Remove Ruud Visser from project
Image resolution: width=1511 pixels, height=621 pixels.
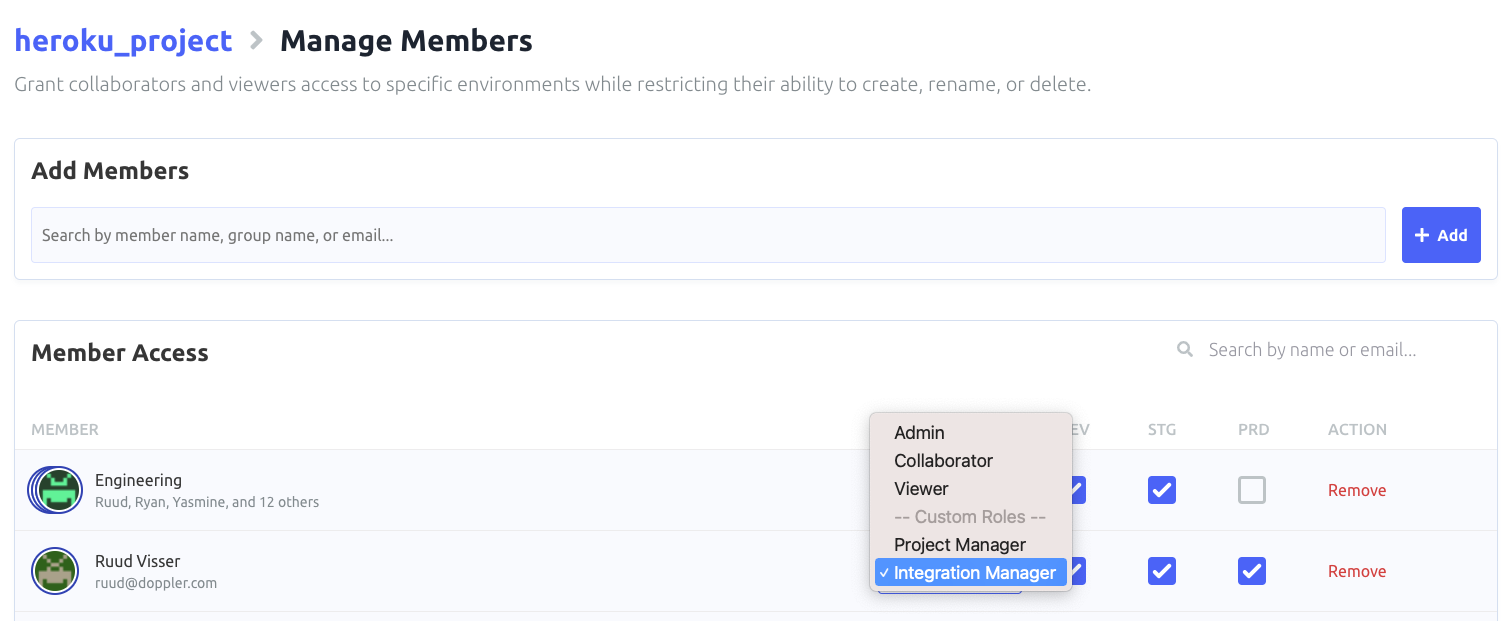[x=1356, y=571]
